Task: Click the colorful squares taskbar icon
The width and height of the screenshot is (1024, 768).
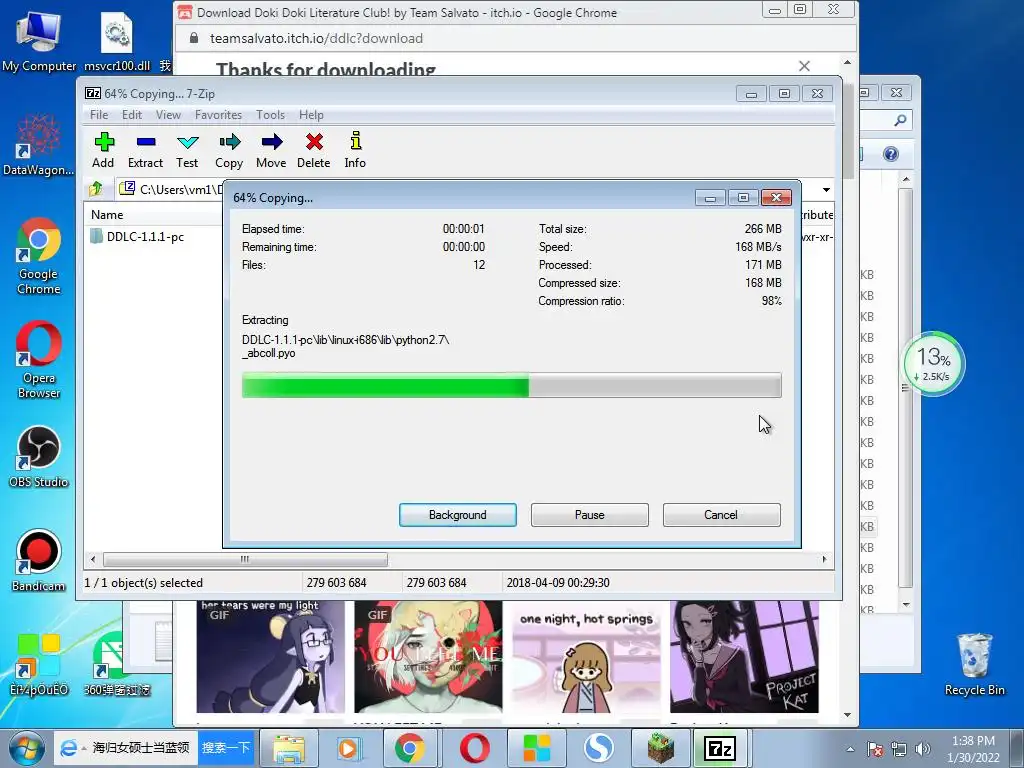Action: coord(537,748)
